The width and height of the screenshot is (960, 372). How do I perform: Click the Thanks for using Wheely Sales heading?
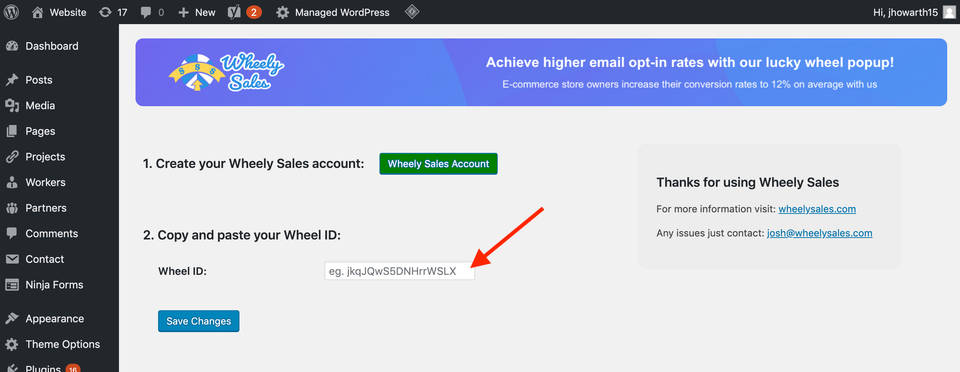coord(748,182)
